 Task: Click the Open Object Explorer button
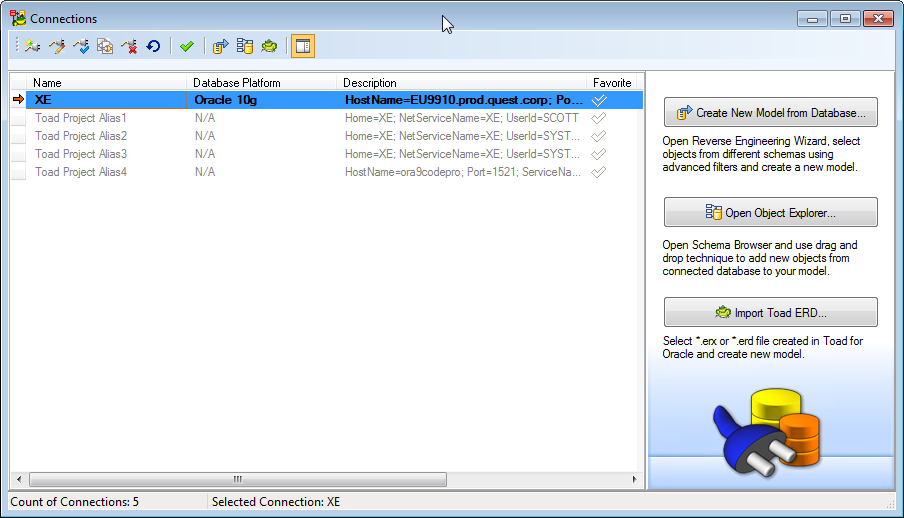771,212
